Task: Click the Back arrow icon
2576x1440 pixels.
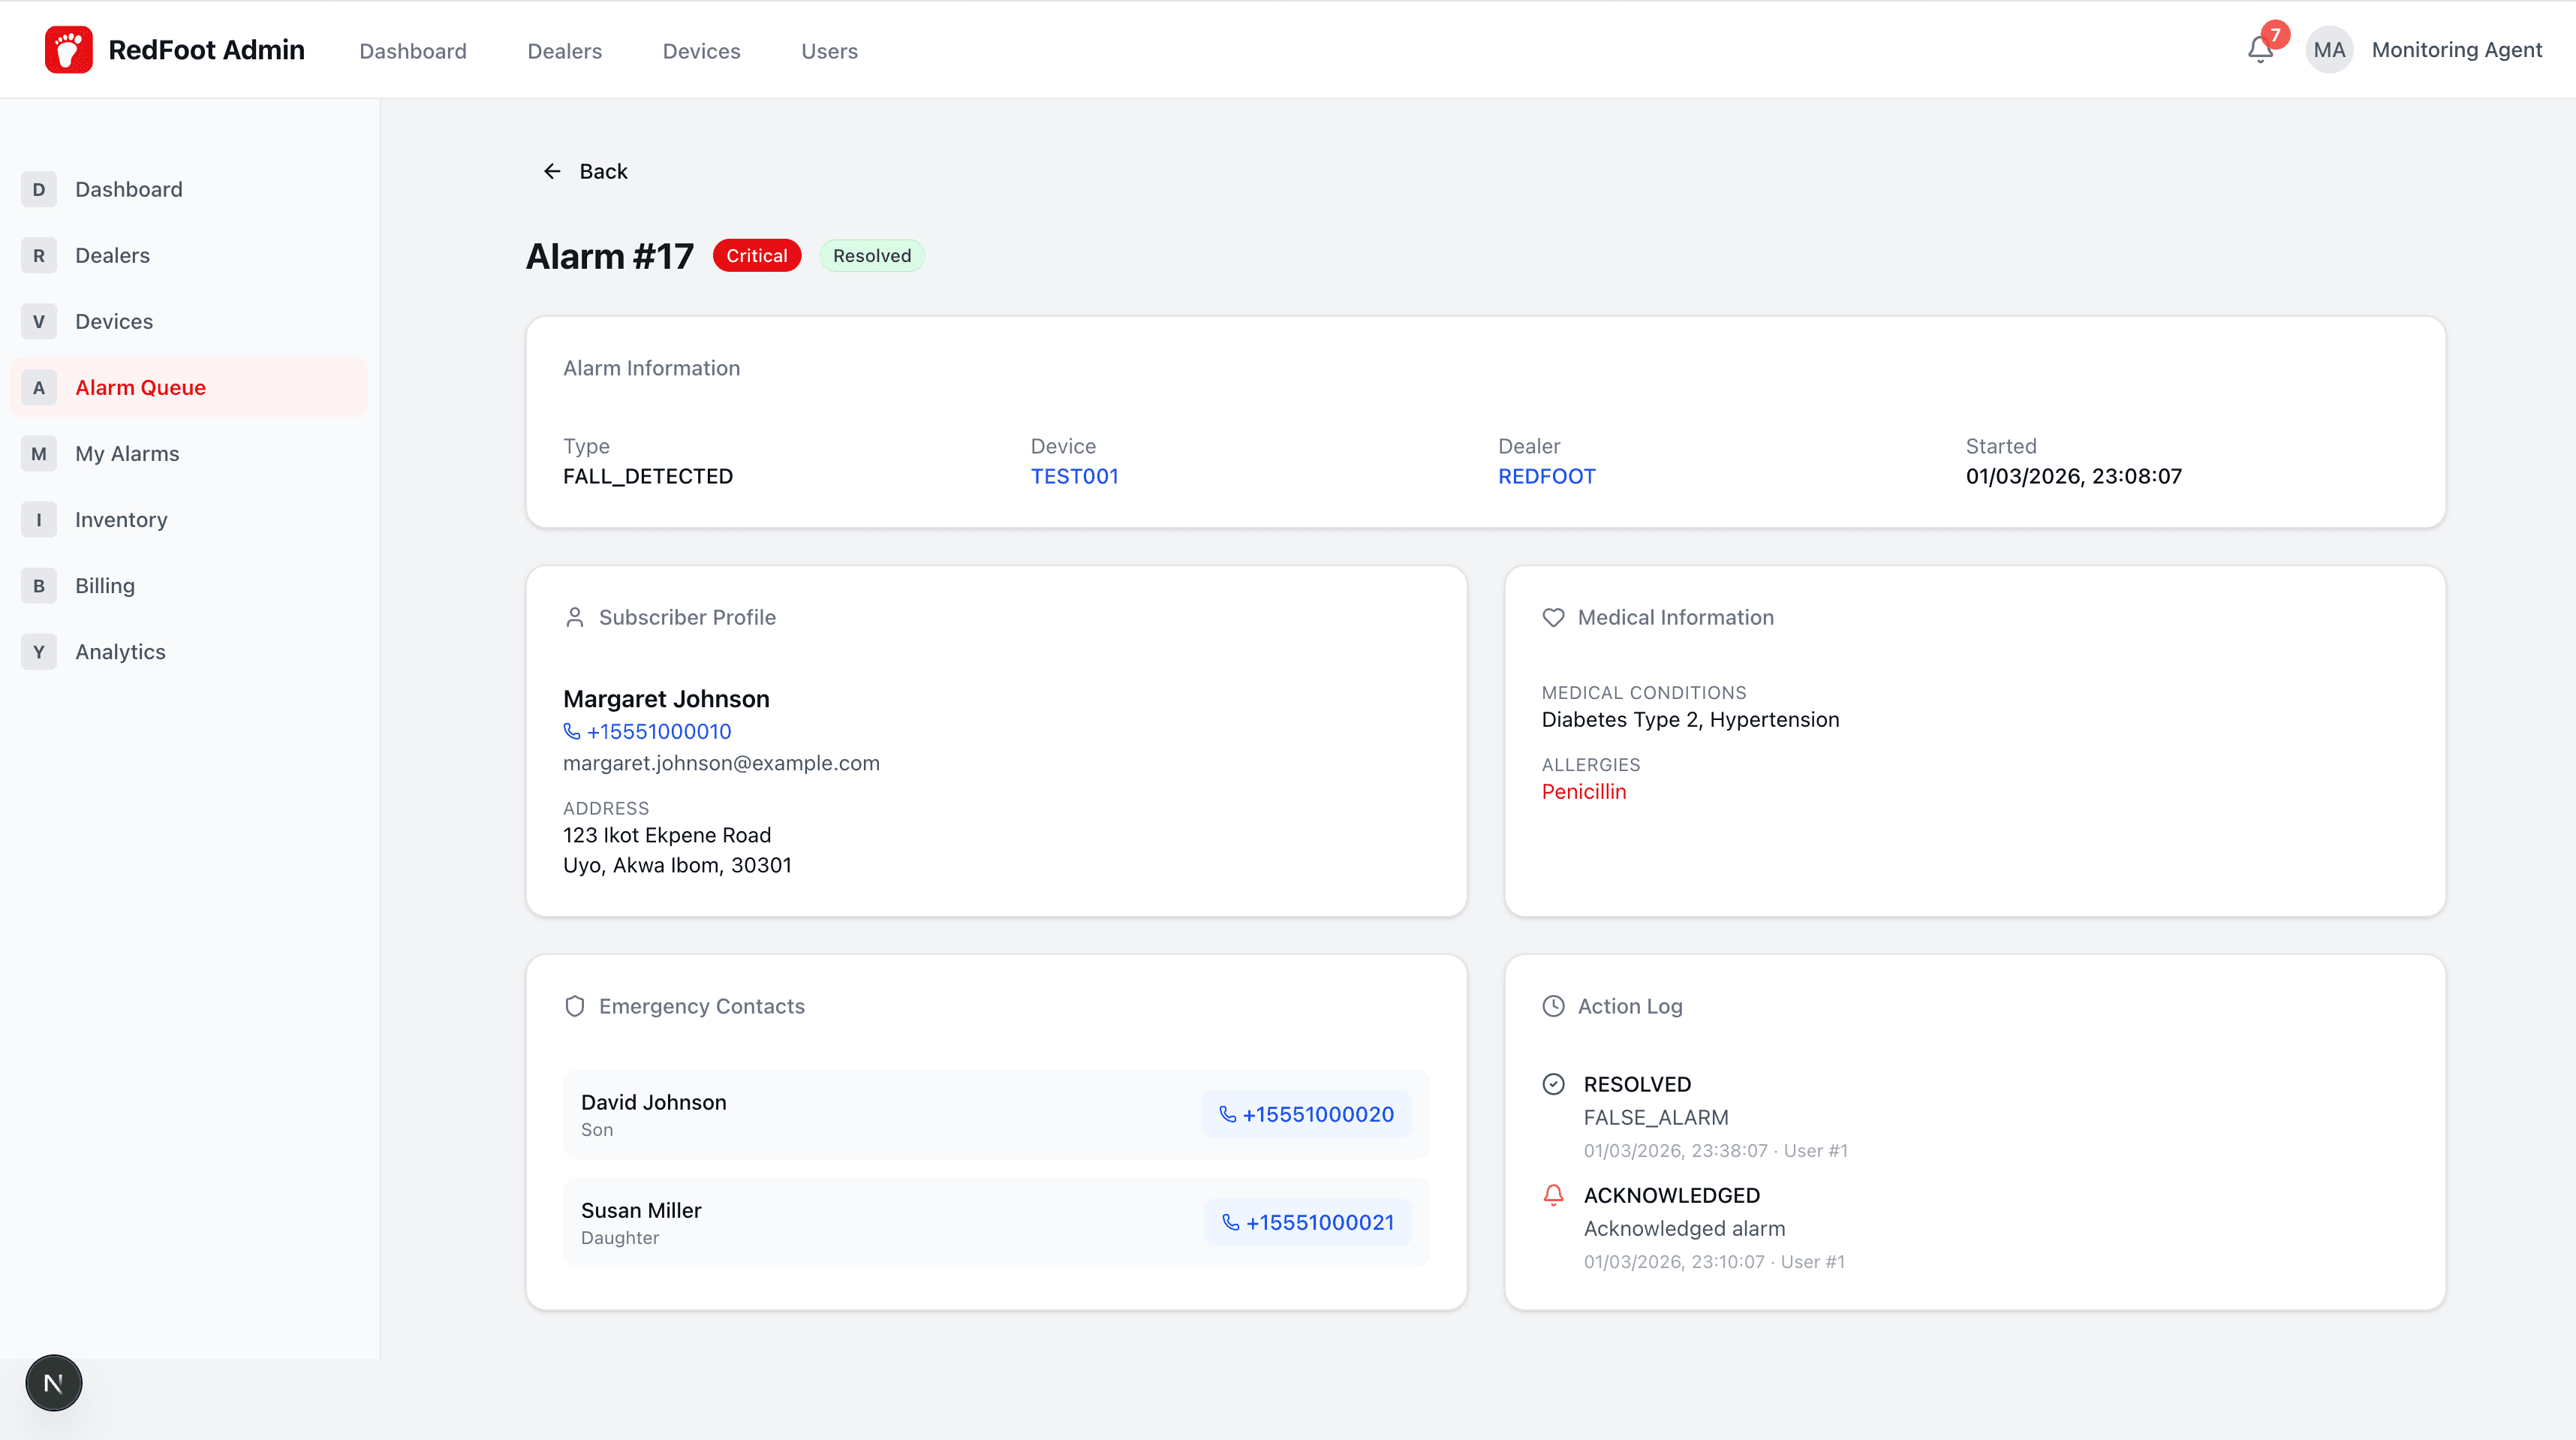Action: tap(552, 171)
